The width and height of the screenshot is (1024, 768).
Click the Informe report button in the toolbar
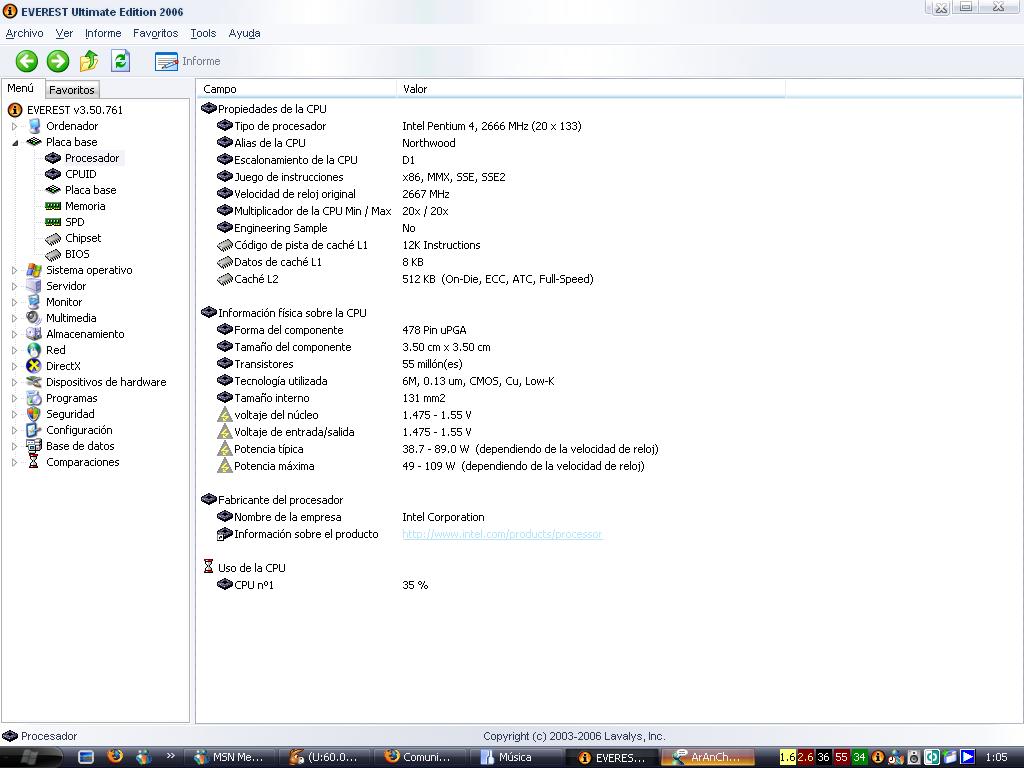(187, 61)
